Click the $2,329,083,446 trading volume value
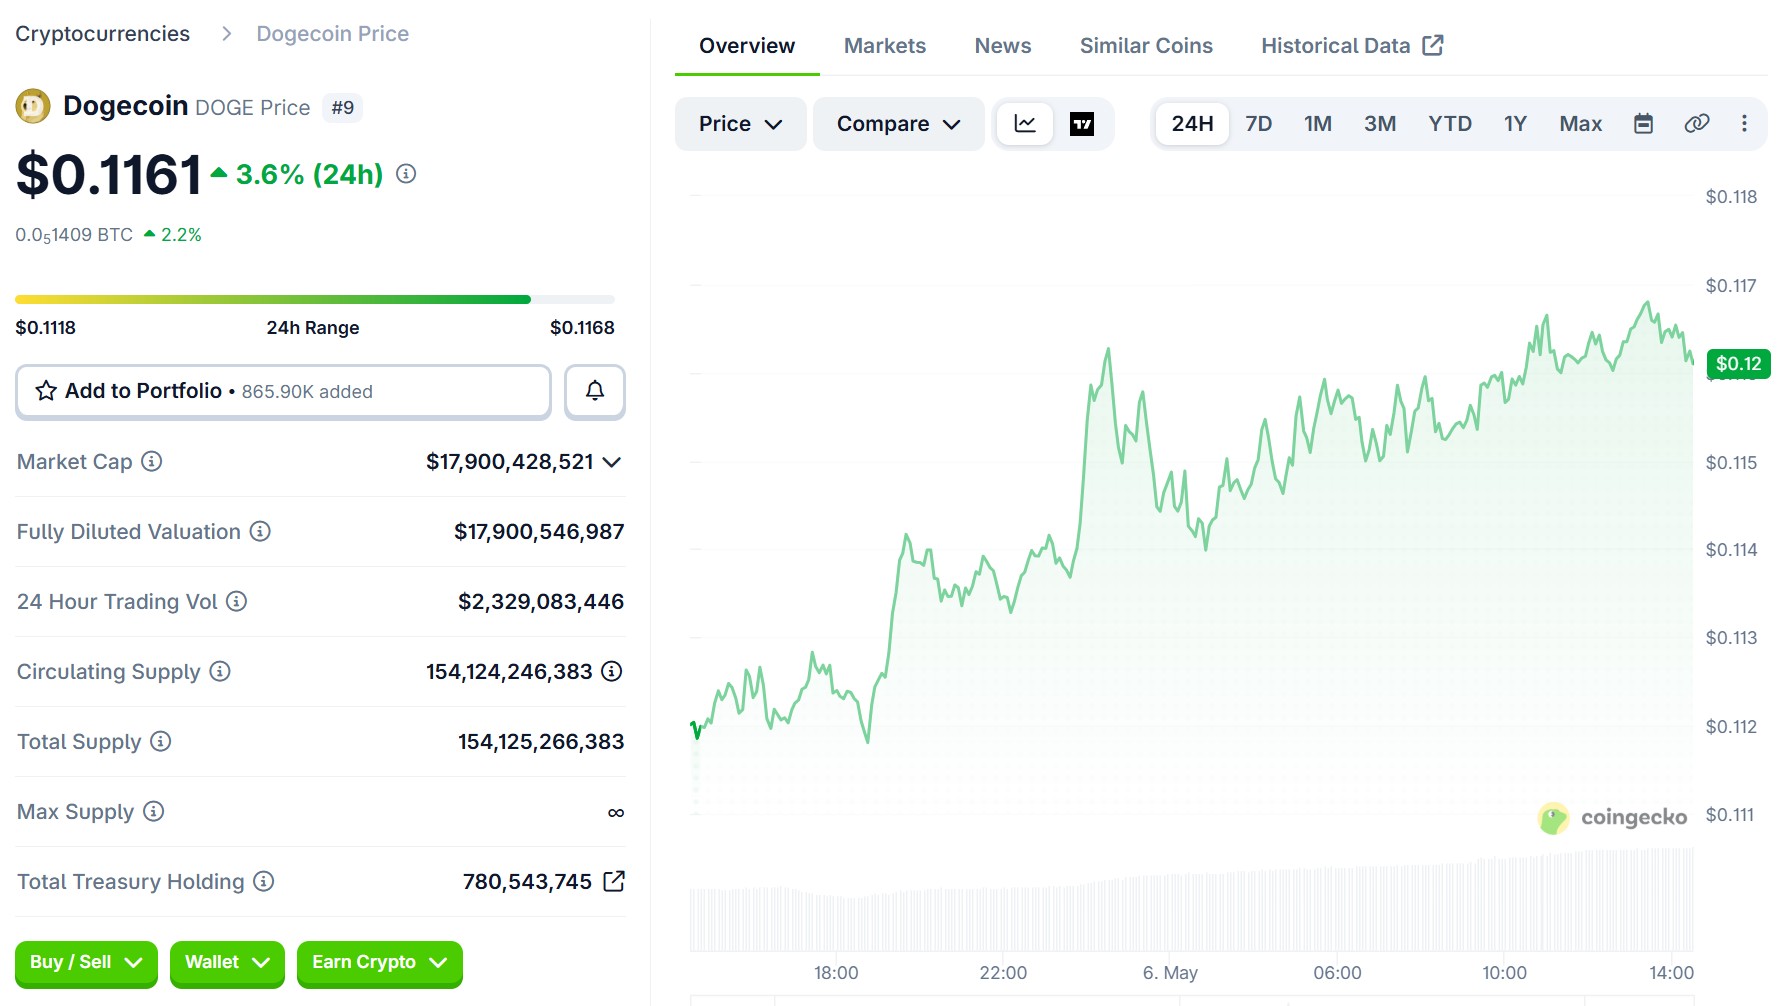1777x1006 pixels. tap(541, 601)
